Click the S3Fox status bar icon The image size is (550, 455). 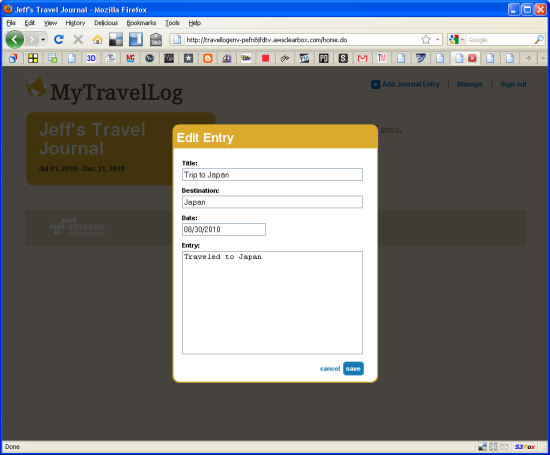(525, 447)
